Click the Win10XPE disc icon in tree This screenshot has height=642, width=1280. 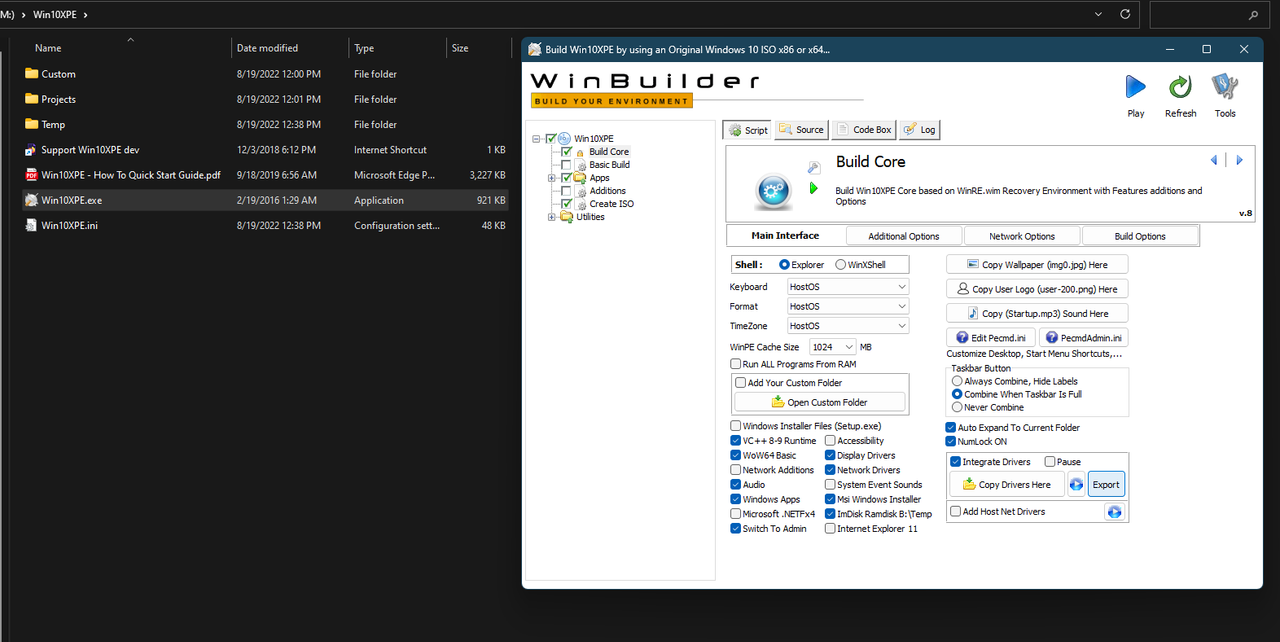tap(565, 138)
